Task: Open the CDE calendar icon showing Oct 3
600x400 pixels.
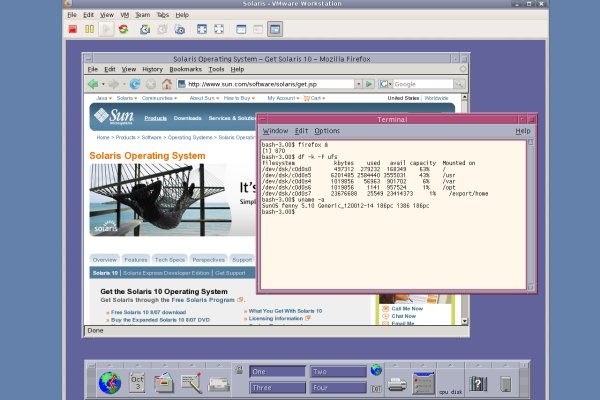Action: (137, 381)
